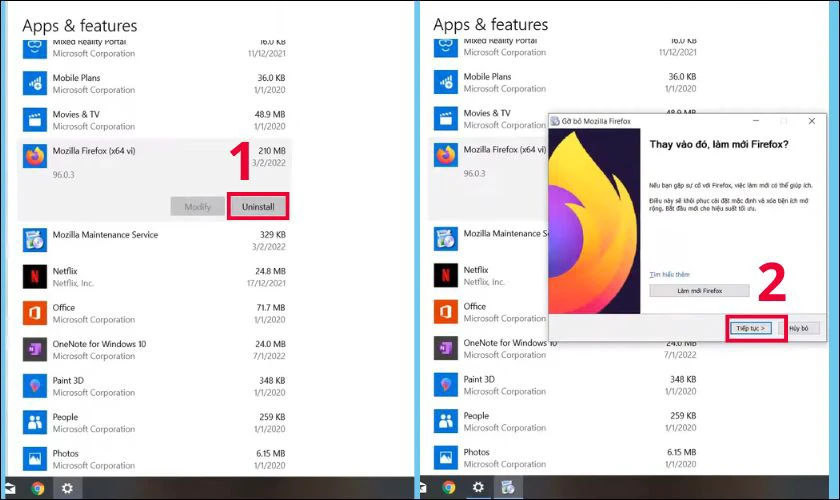Viewport: 840px width, 500px height.
Task: Click the Firefox uninstaller icon on right taskbar
Action: tap(507, 487)
